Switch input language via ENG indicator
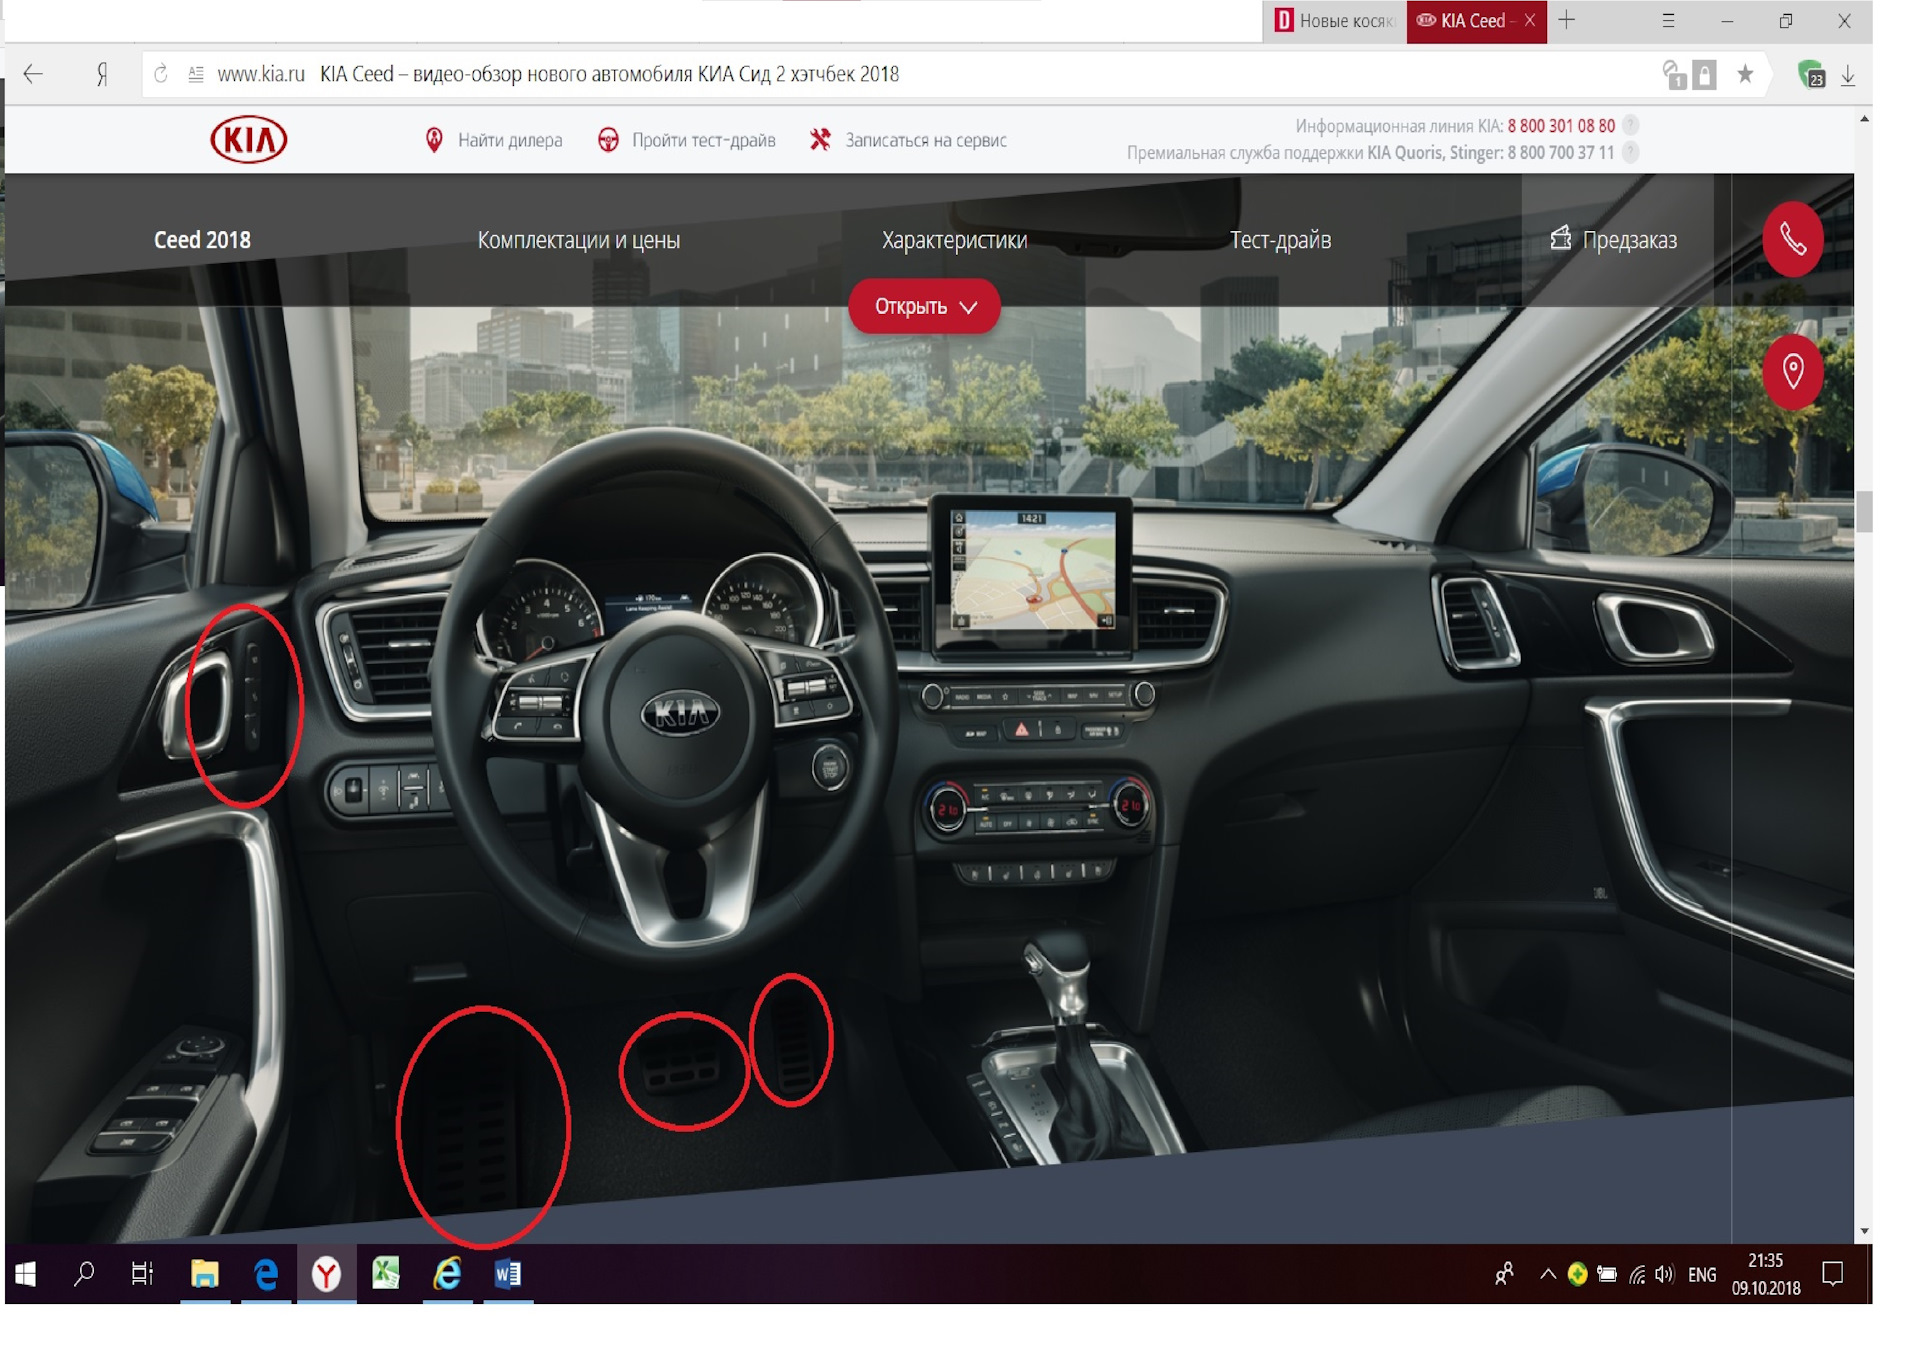The height and width of the screenshot is (1359, 1920). pos(1702,1274)
